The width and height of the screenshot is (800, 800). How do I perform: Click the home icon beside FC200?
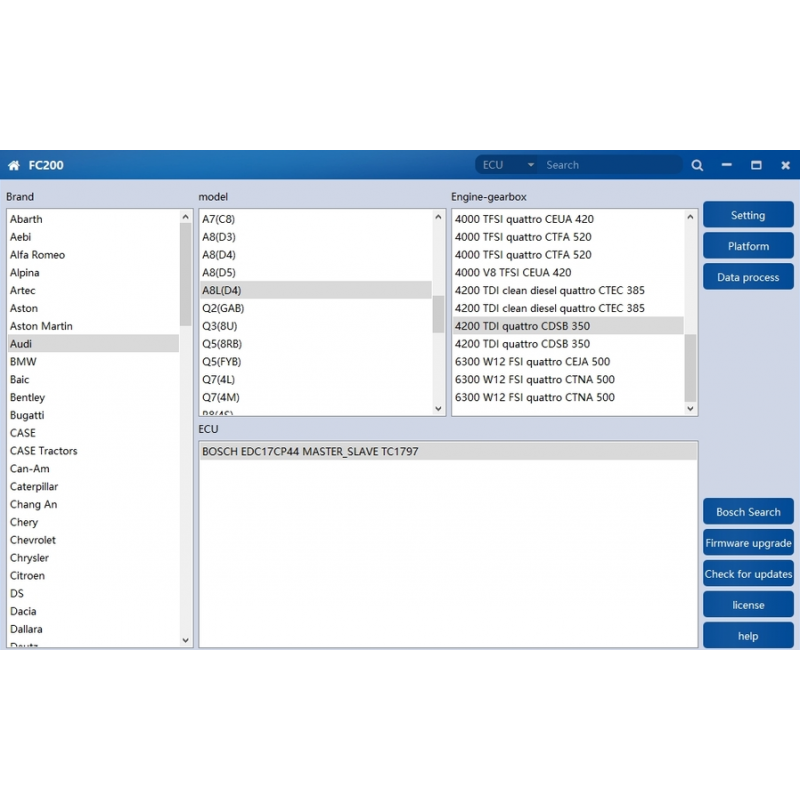14,165
